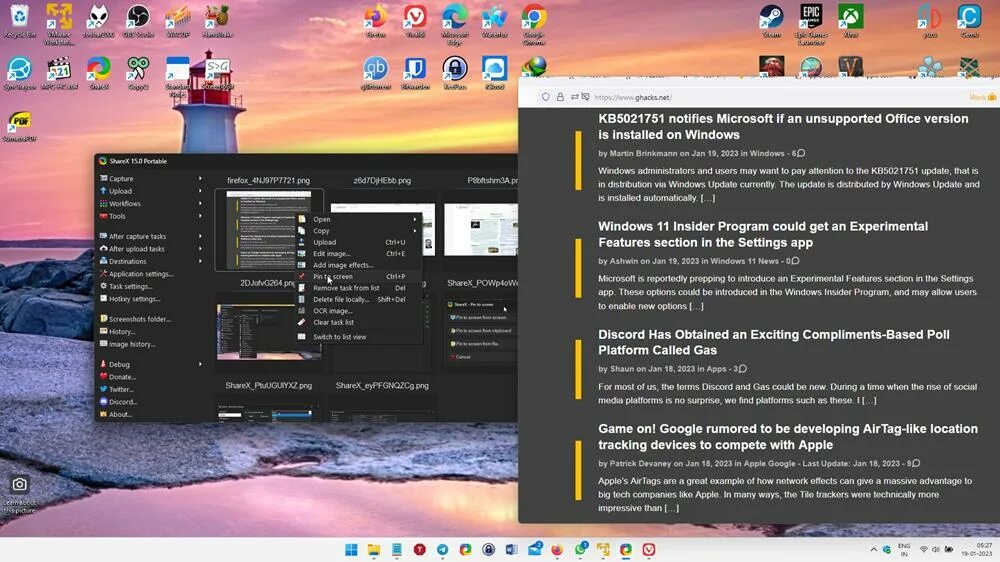1000x562 pixels.
Task: Open Google Chrome desktop shortcut
Action: (534, 24)
